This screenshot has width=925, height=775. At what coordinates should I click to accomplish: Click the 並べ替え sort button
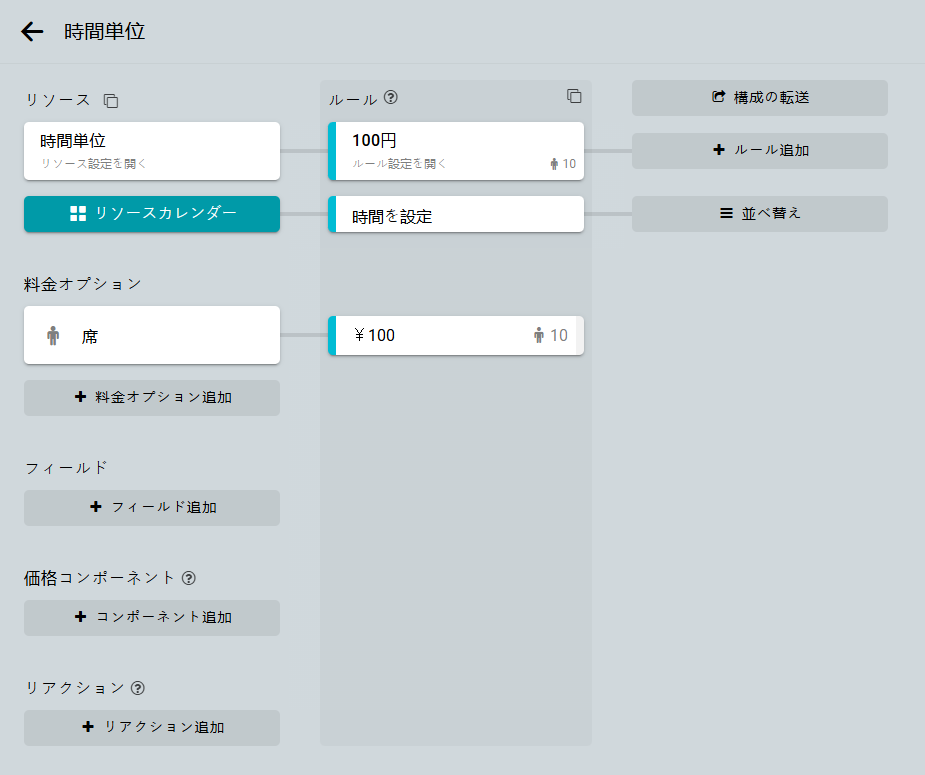759,213
